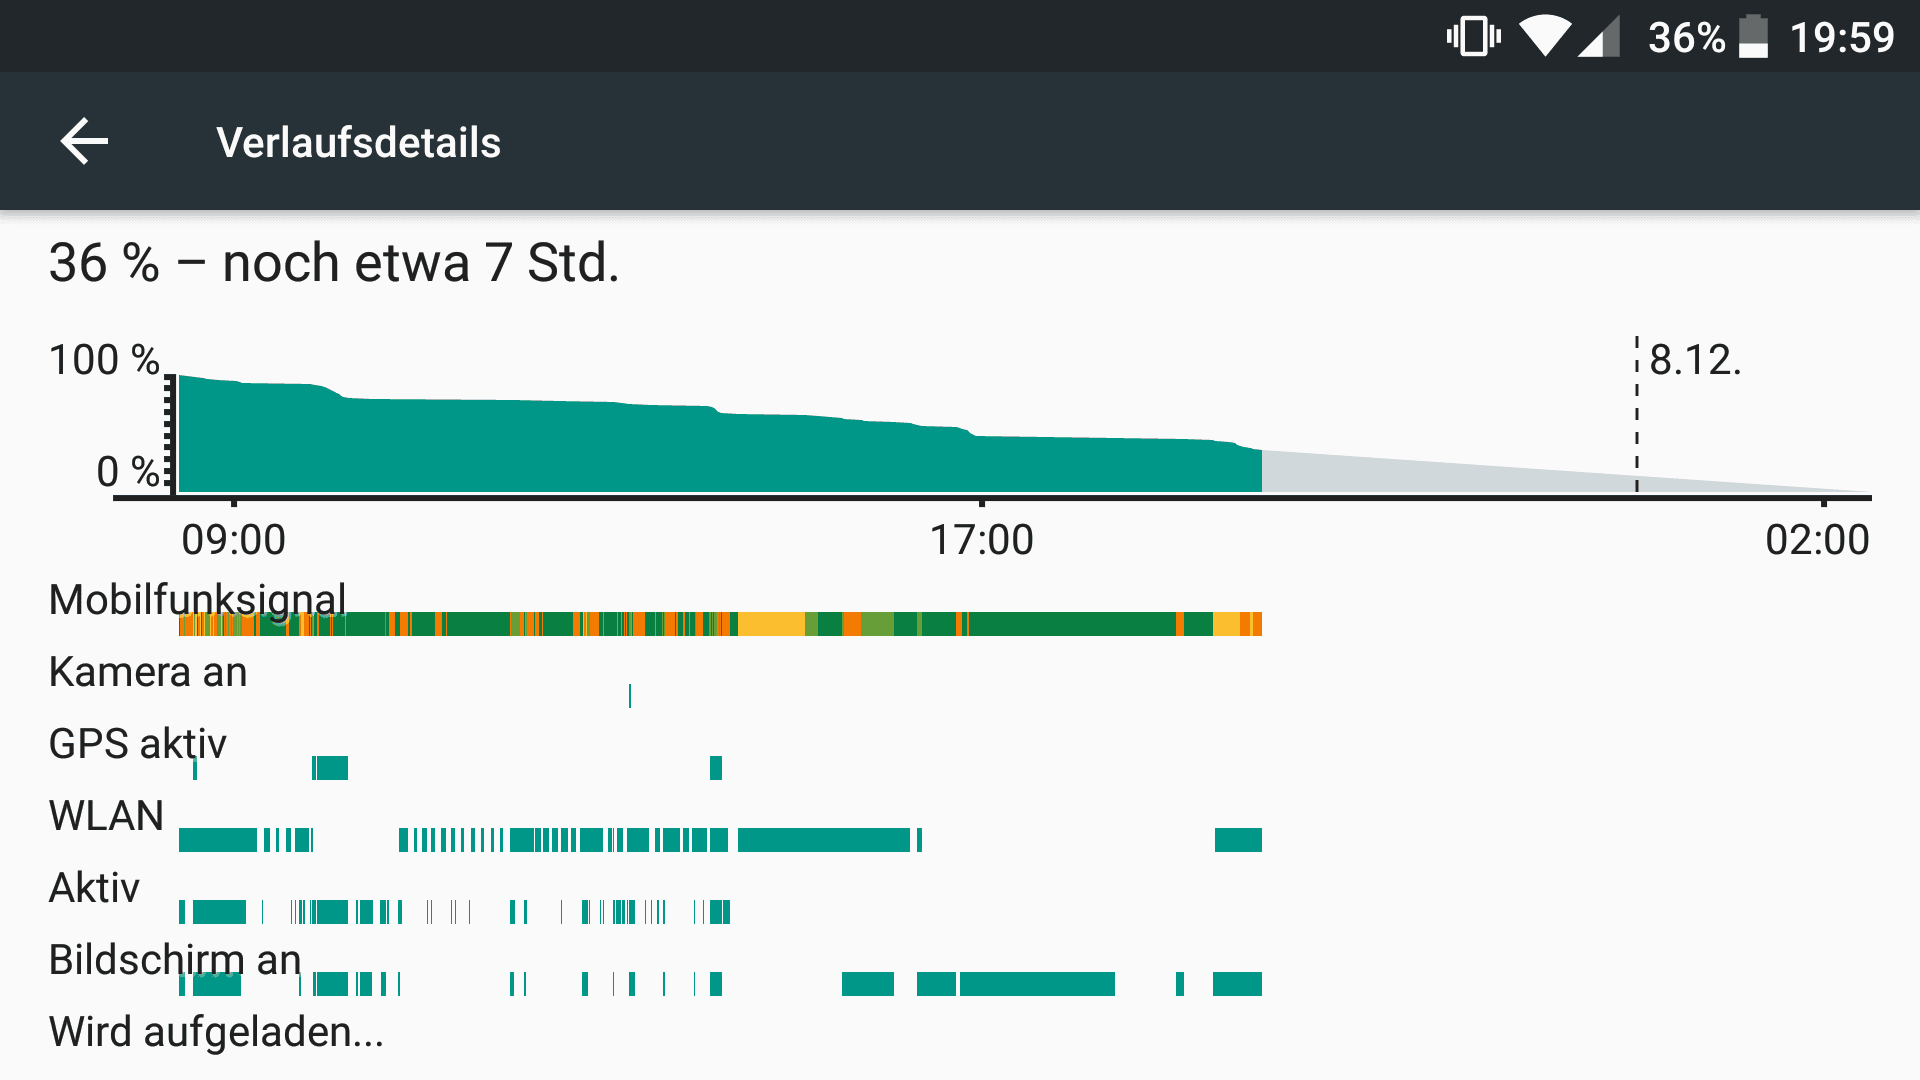Tap the battery icon in status bar
This screenshot has height=1080, width=1920.
pyautogui.click(x=1753, y=37)
